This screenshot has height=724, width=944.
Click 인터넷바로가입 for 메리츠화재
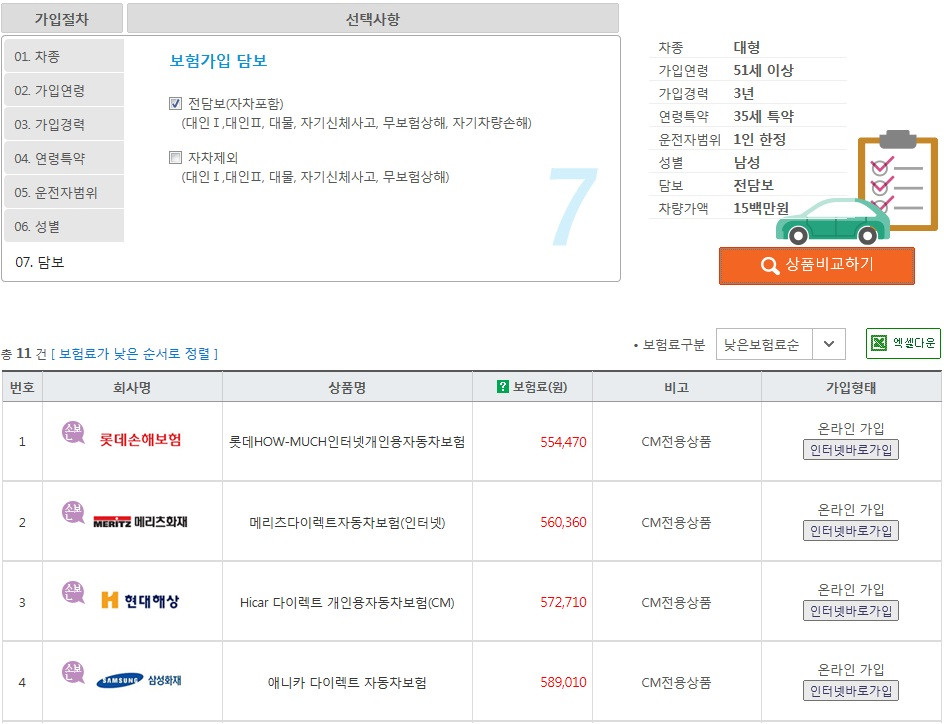click(x=851, y=531)
